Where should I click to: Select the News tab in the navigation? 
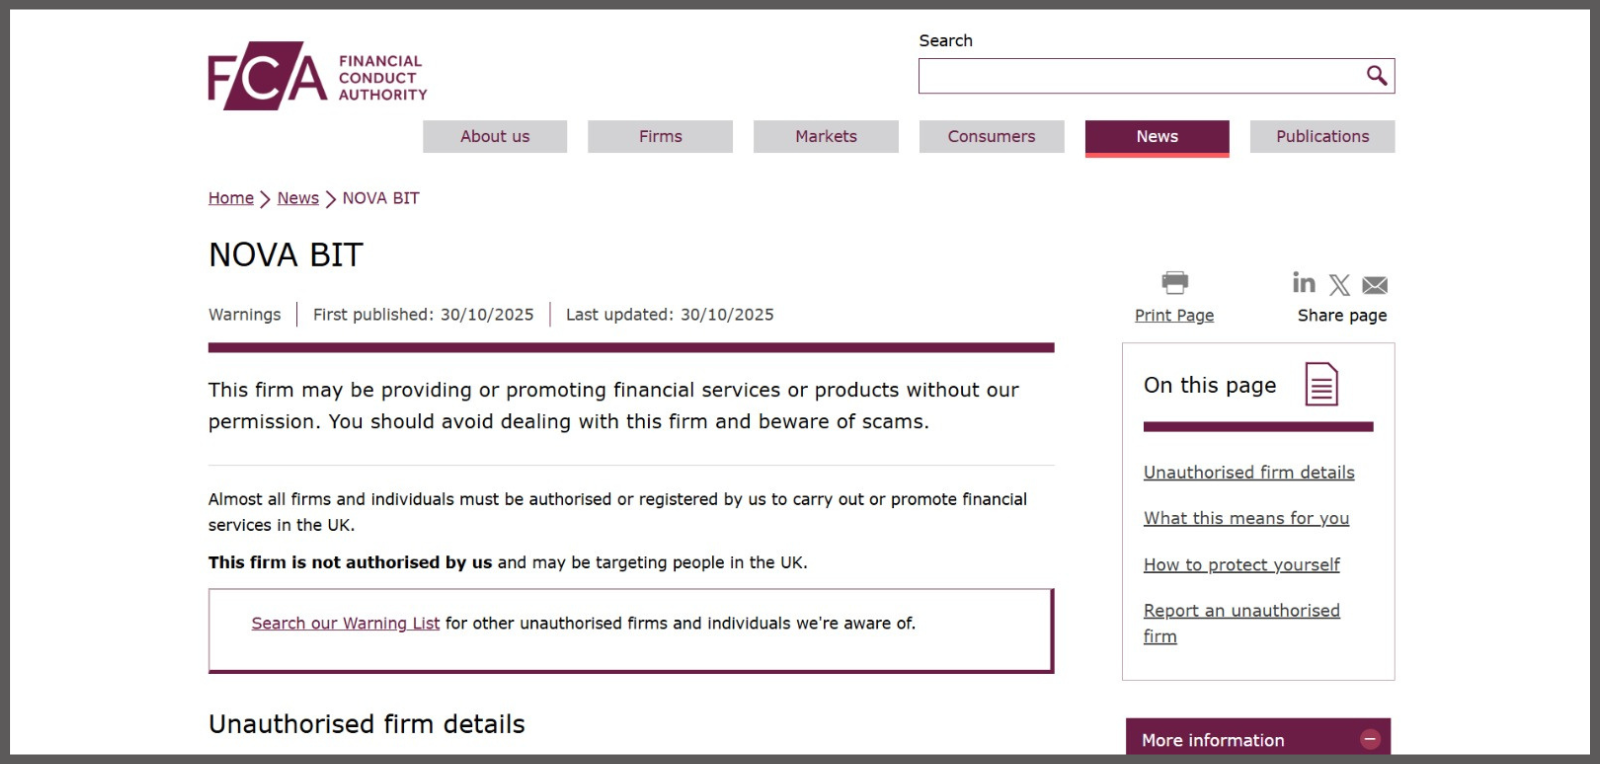click(x=1156, y=136)
